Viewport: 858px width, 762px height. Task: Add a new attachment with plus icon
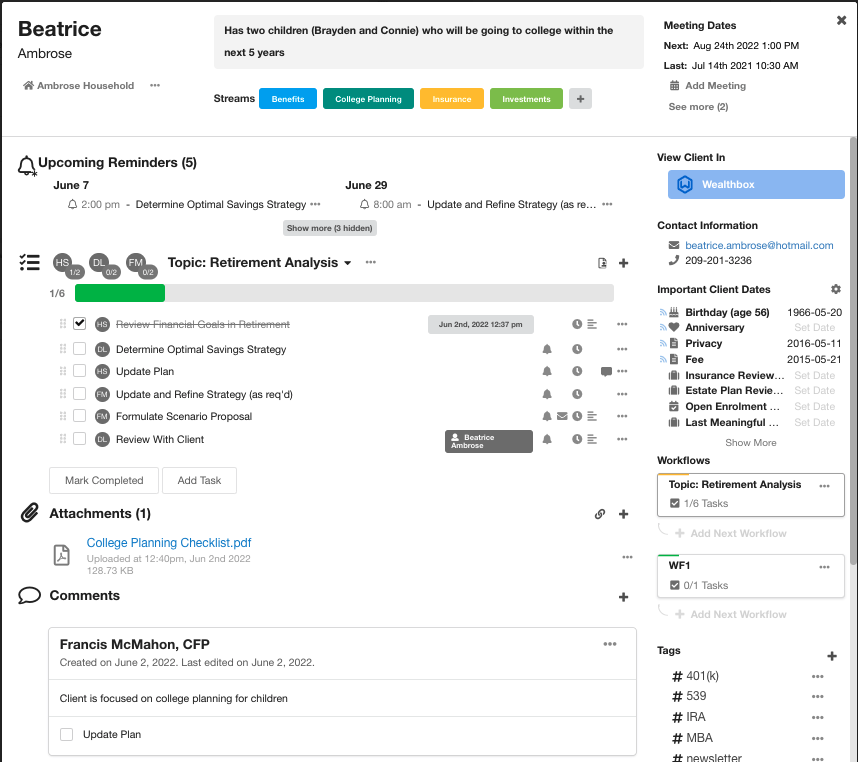(x=624, y=514)
